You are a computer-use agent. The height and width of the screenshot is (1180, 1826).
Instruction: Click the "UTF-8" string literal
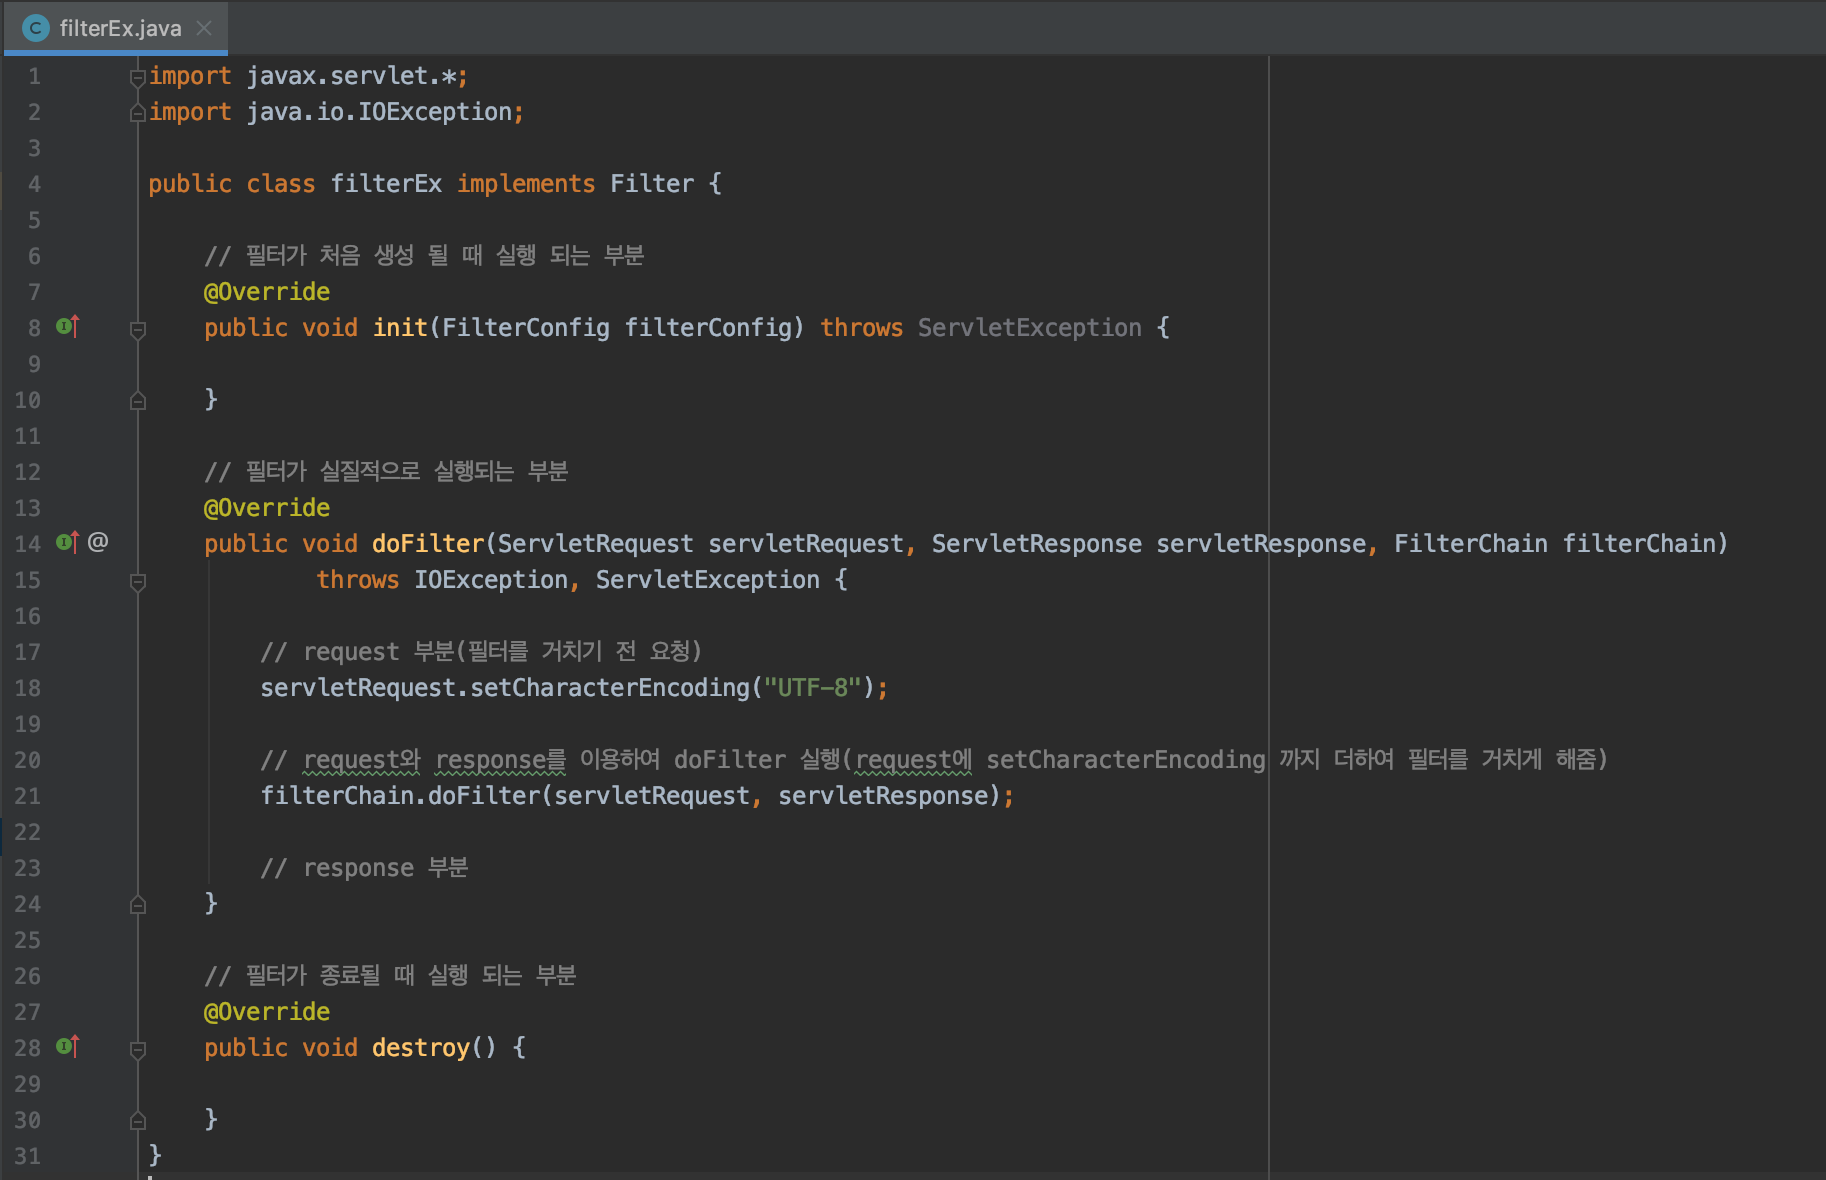click(813, 688)
